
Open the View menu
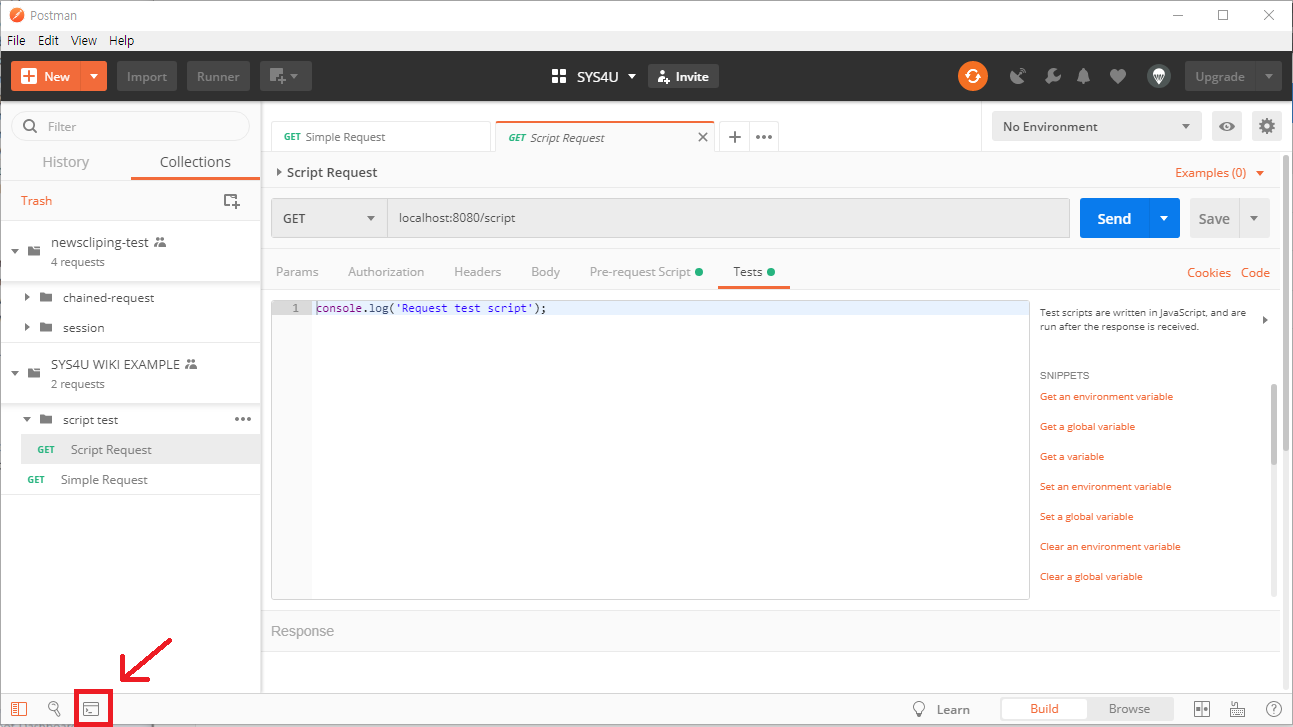[x=84, y=41]
